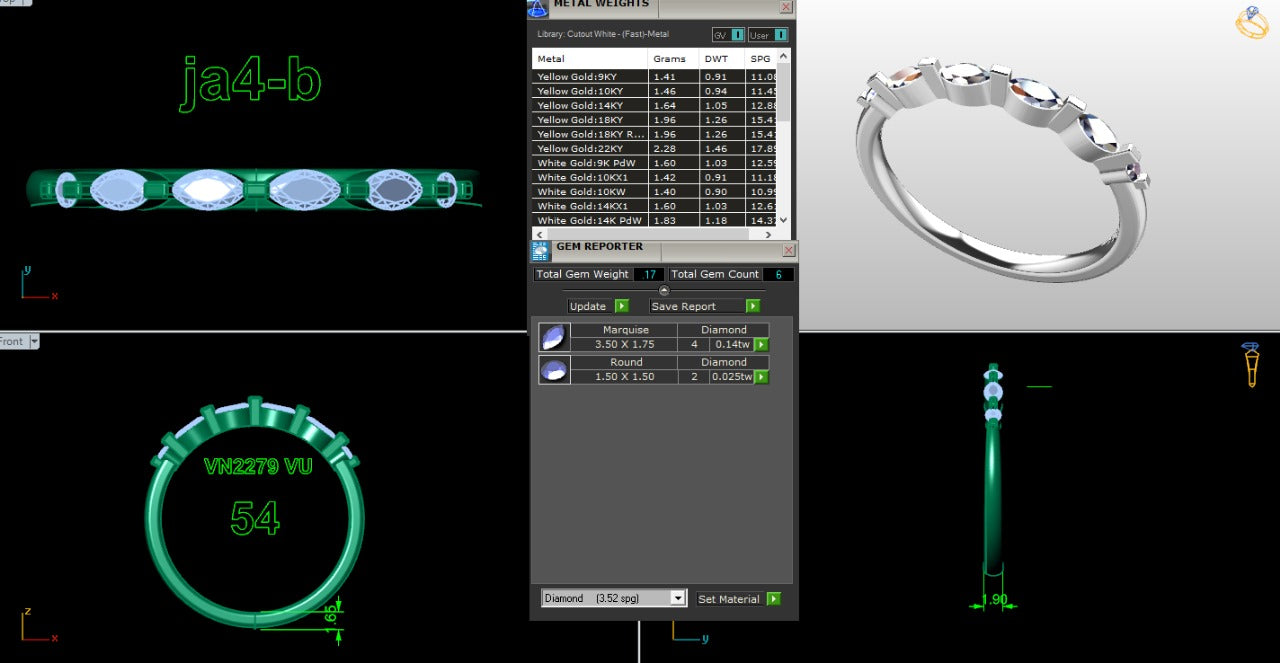Click green arrow on Round 0.025tw row

tap(761, 377)
